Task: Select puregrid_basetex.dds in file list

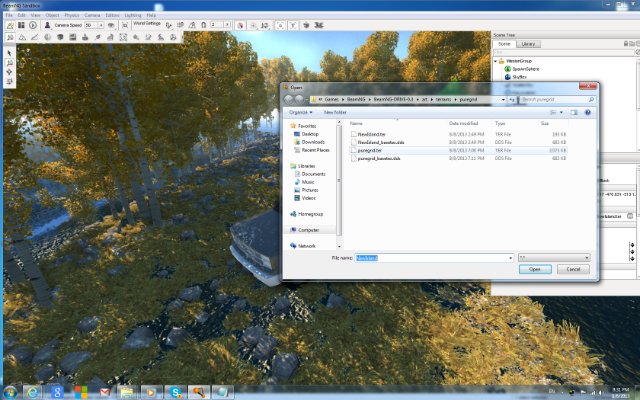Action: click(x=458, y=158)
